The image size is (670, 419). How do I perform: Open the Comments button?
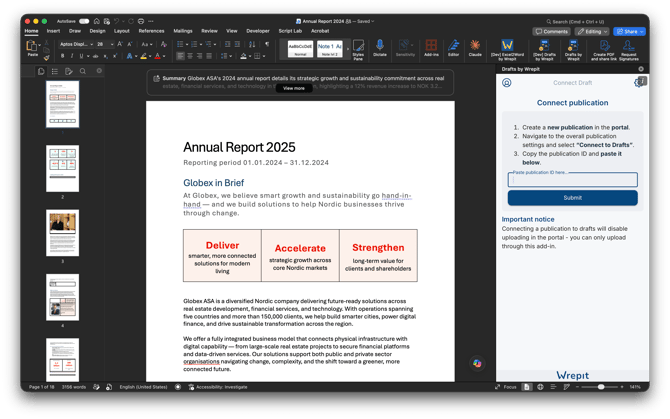click(552, 32)
